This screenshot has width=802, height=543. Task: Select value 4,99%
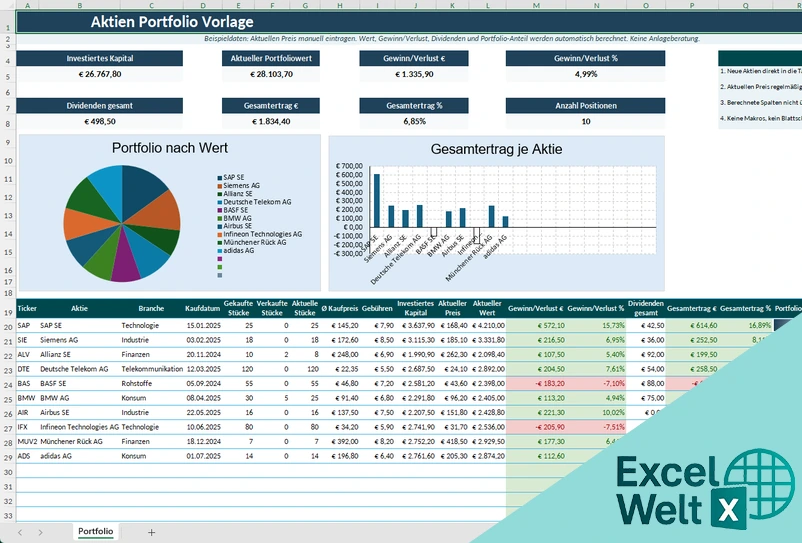pyautogui.click(x=586, y=74)
